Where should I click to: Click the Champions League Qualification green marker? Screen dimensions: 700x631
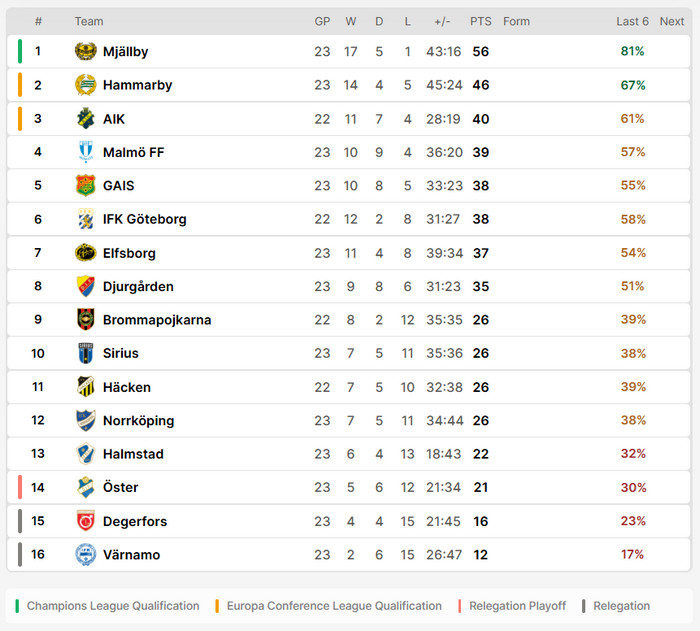tap(18, 606)
